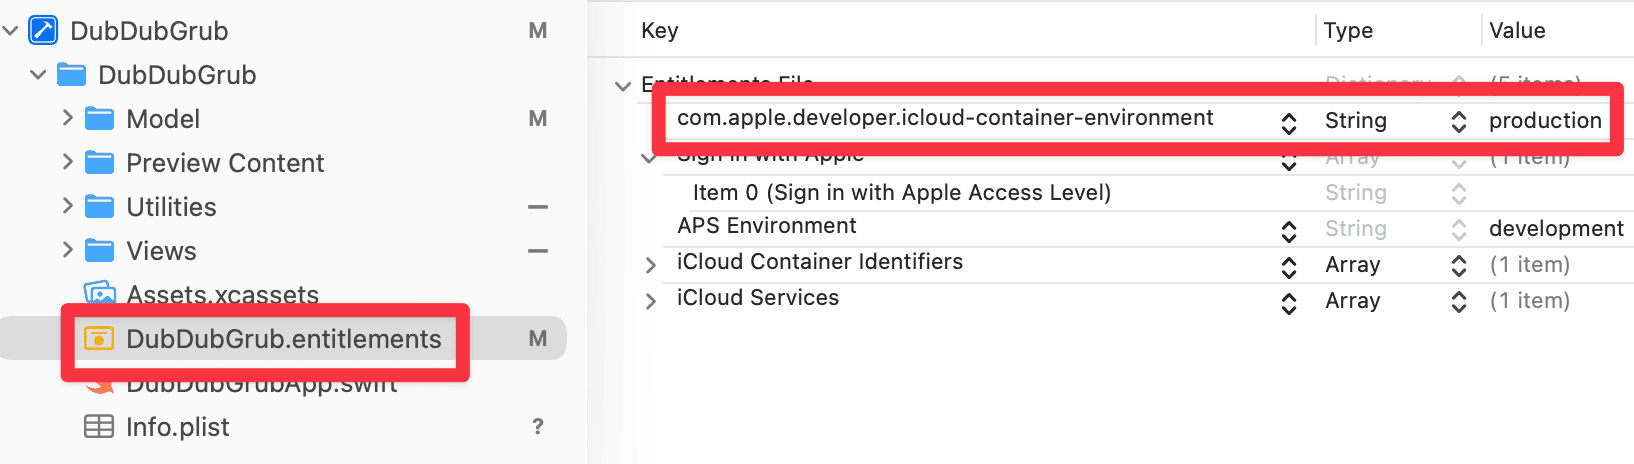
Task: Expand the Model folder chevron
Action: click(67, 118)
